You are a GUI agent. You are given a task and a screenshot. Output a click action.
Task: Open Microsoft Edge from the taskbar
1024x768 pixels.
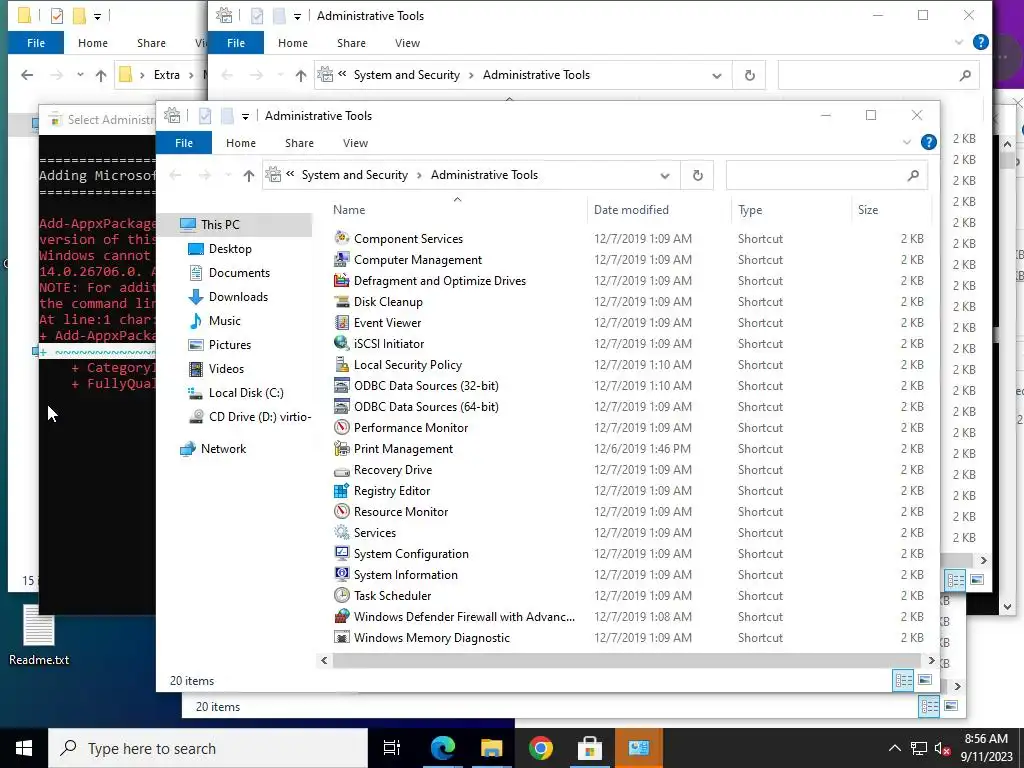pos(442,748)
